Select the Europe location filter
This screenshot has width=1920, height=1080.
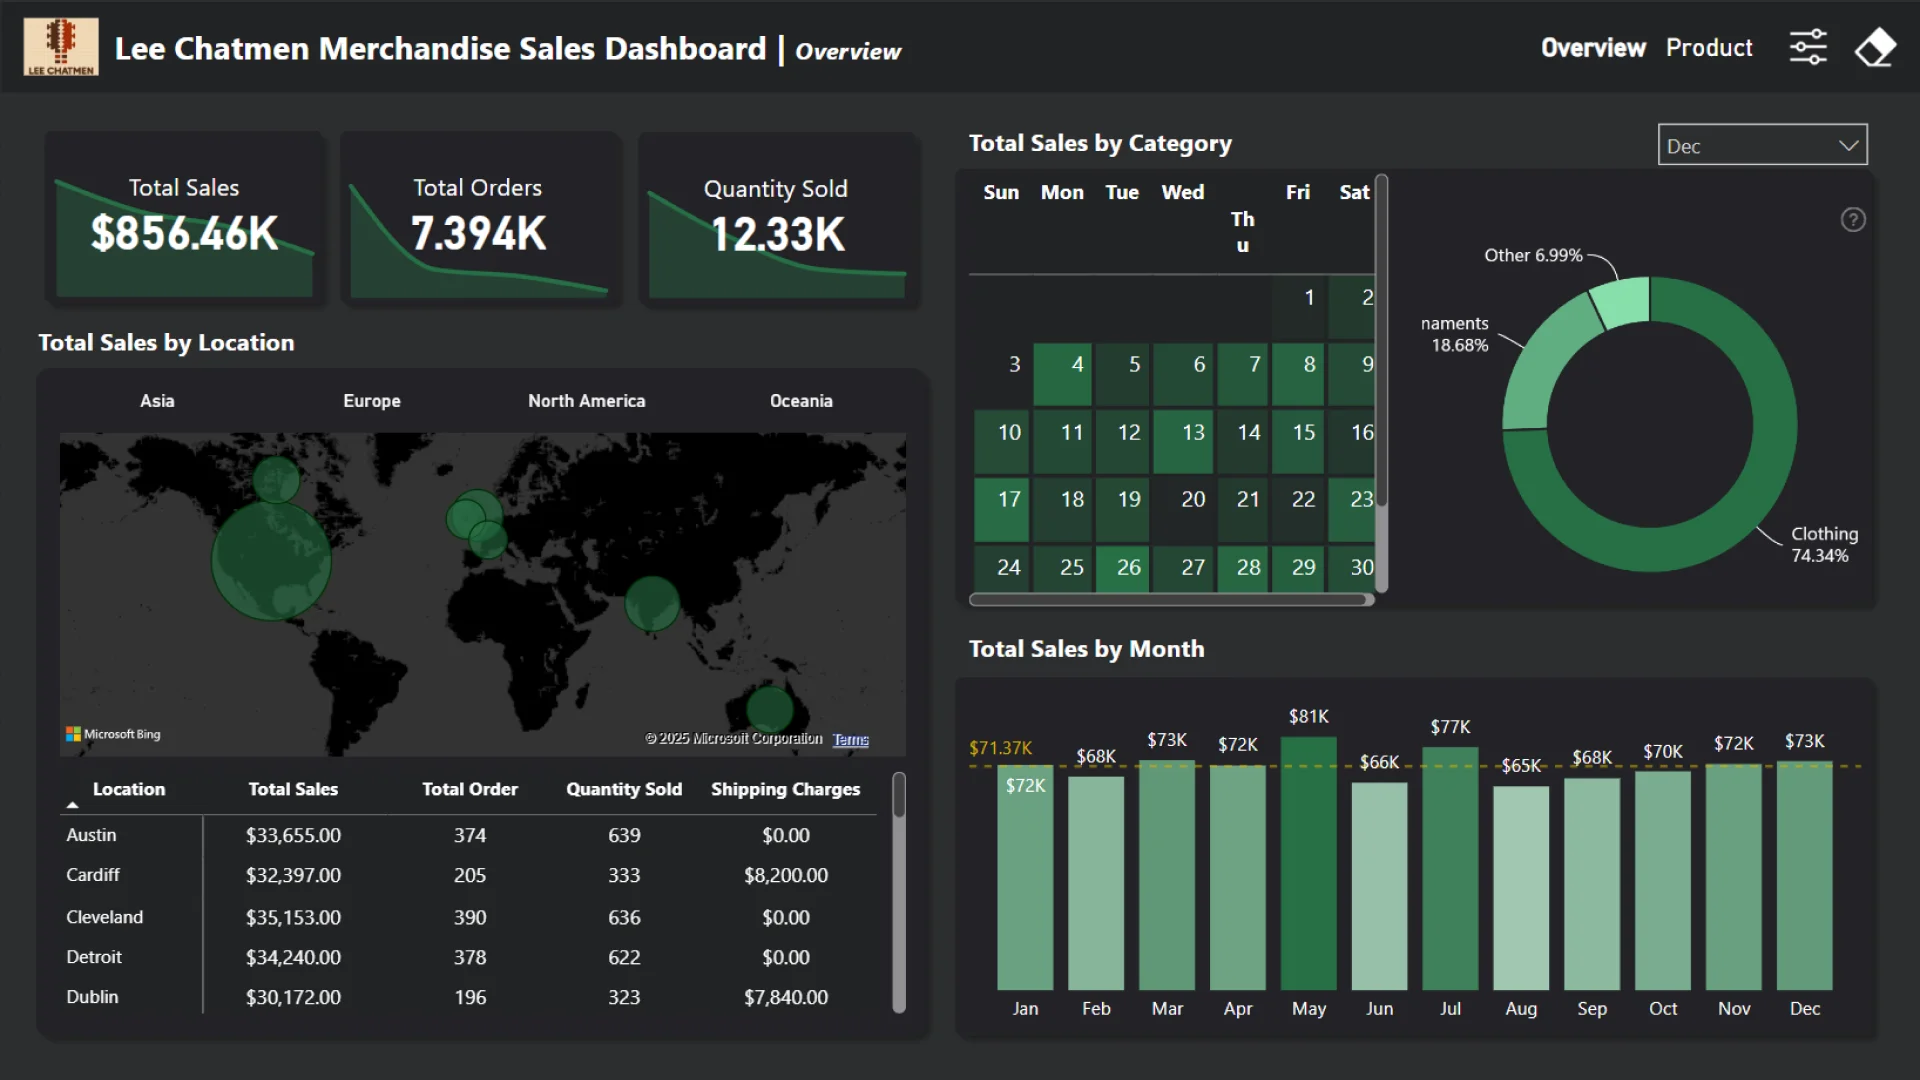pos(372,401)
